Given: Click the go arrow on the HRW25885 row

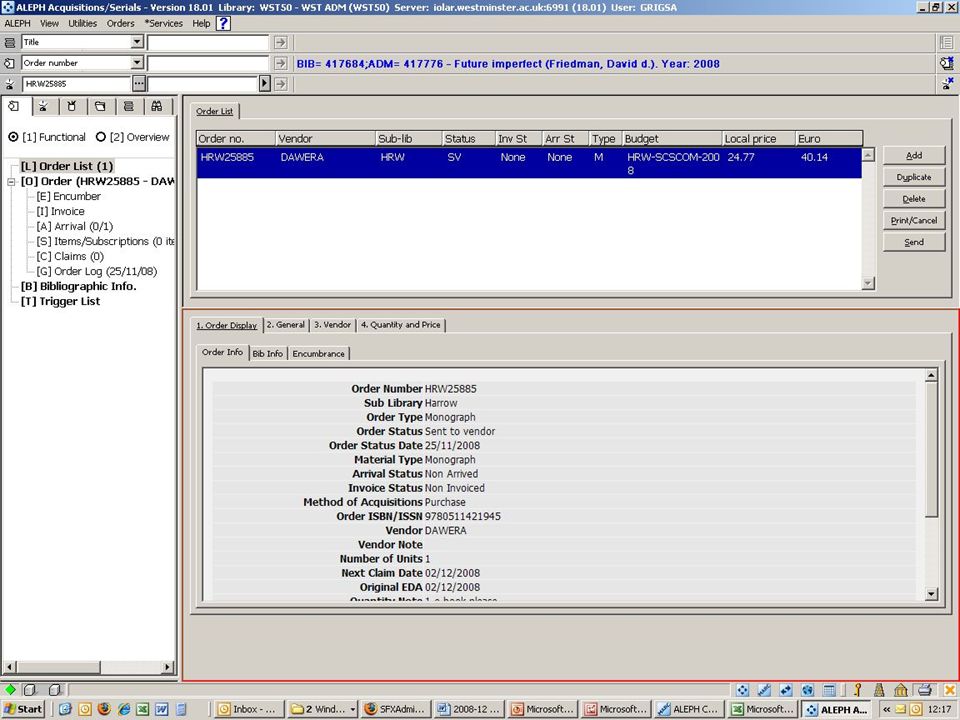Looking at the screenshot, I should (280, 84).
